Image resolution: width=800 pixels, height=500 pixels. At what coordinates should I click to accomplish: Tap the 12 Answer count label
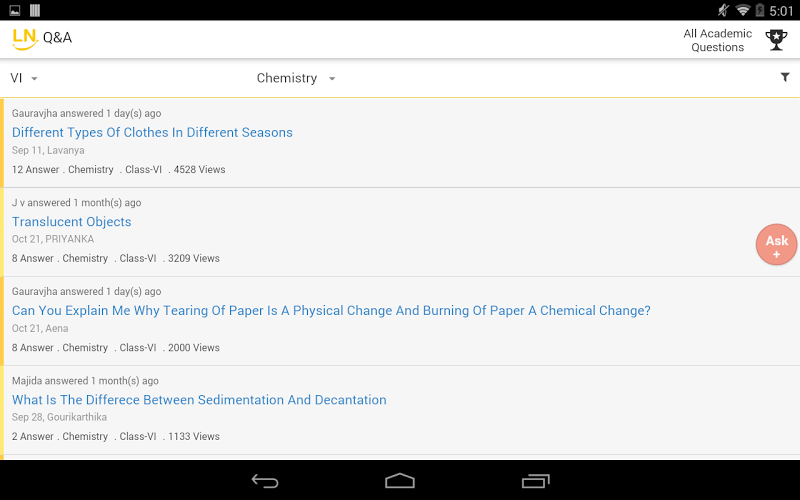tap(35, 170)
